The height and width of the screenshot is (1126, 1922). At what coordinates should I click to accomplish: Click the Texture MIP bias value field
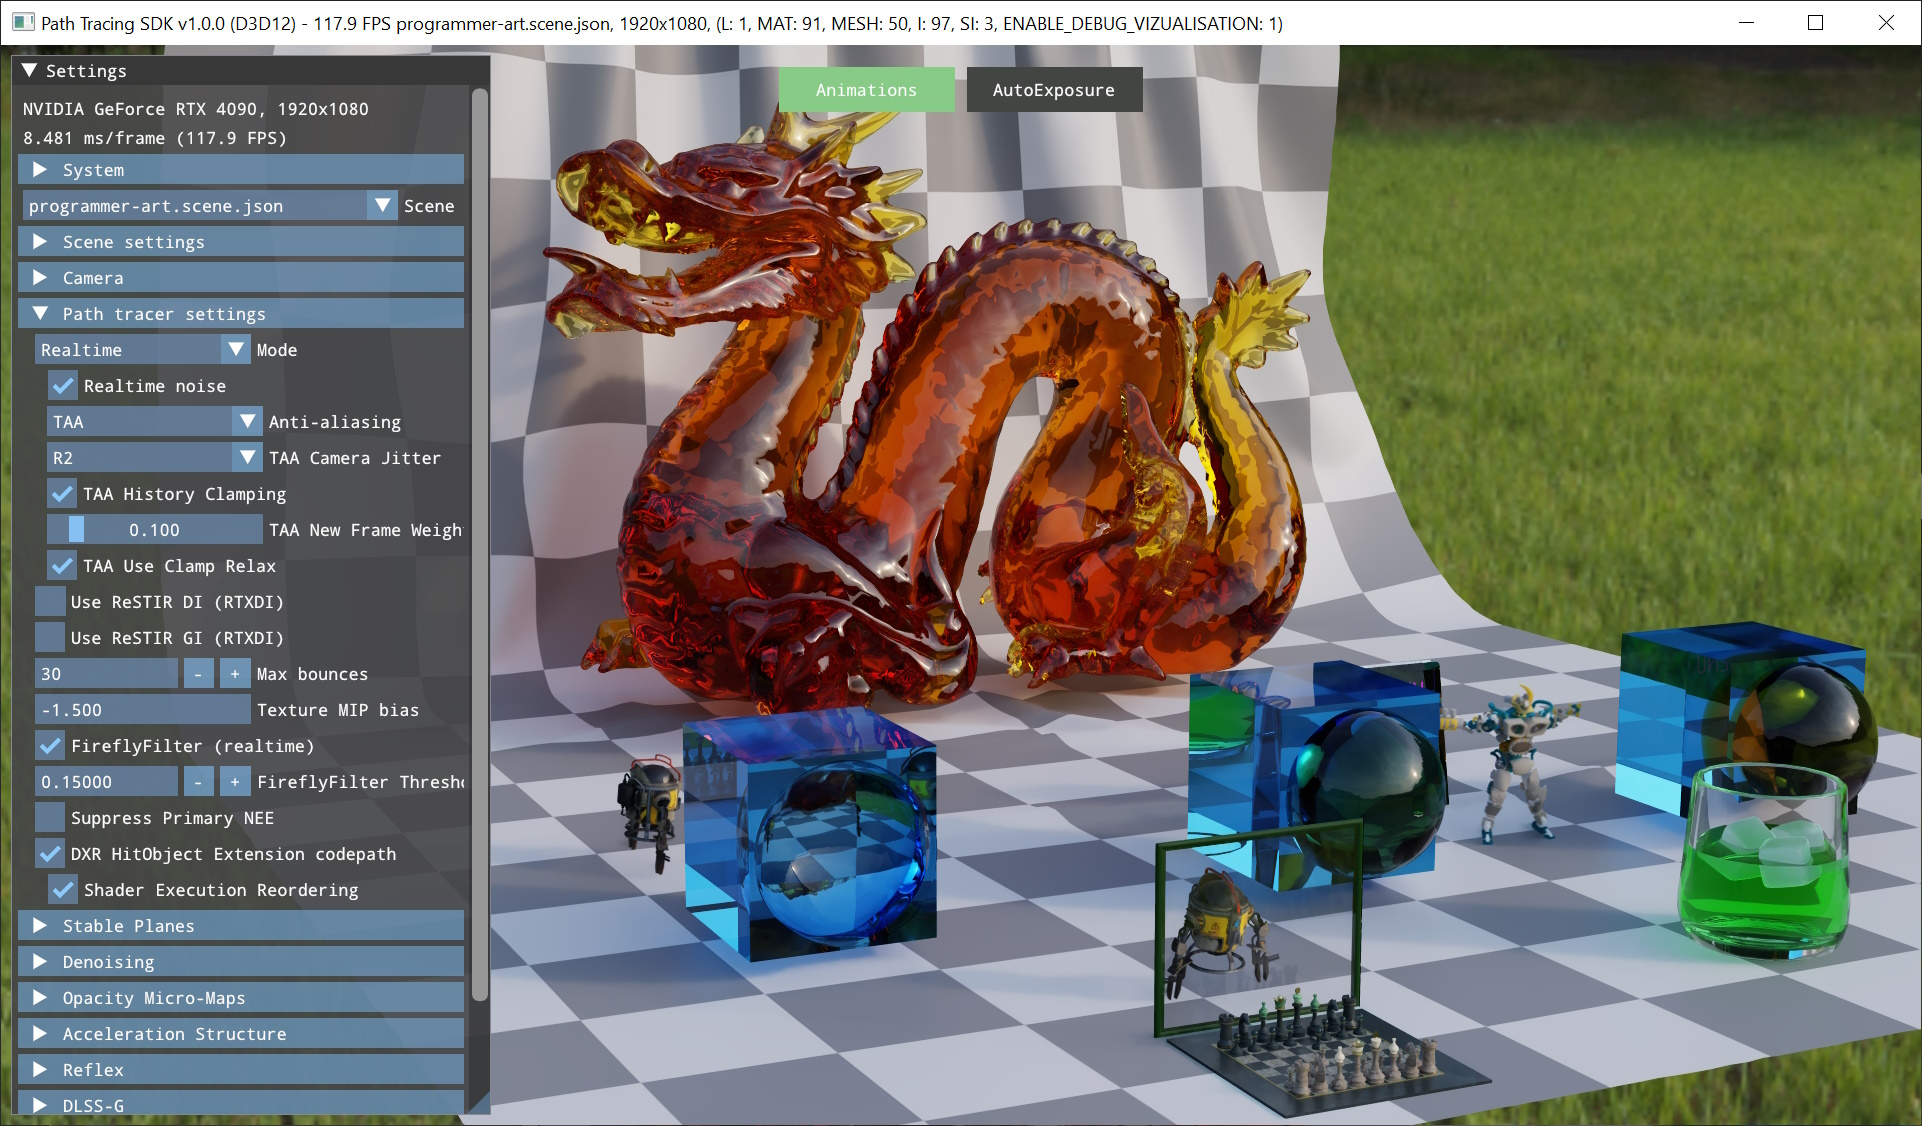tap(142, 710)
